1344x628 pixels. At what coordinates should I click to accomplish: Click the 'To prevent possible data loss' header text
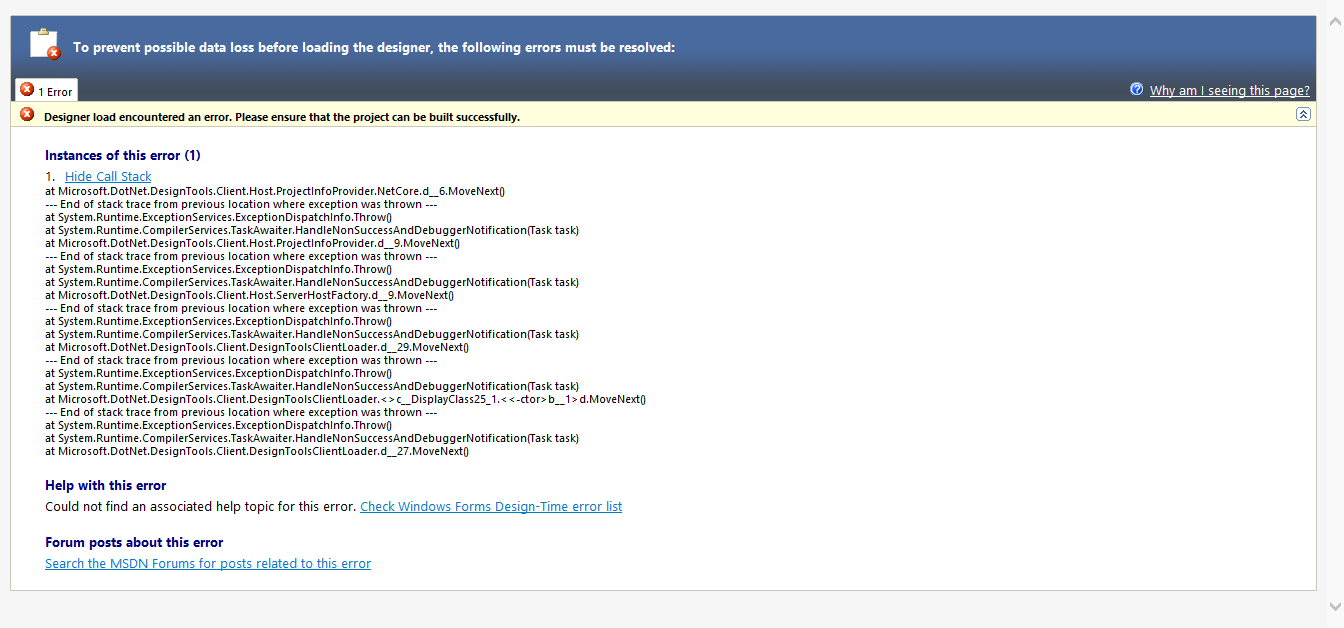(374, 47)
